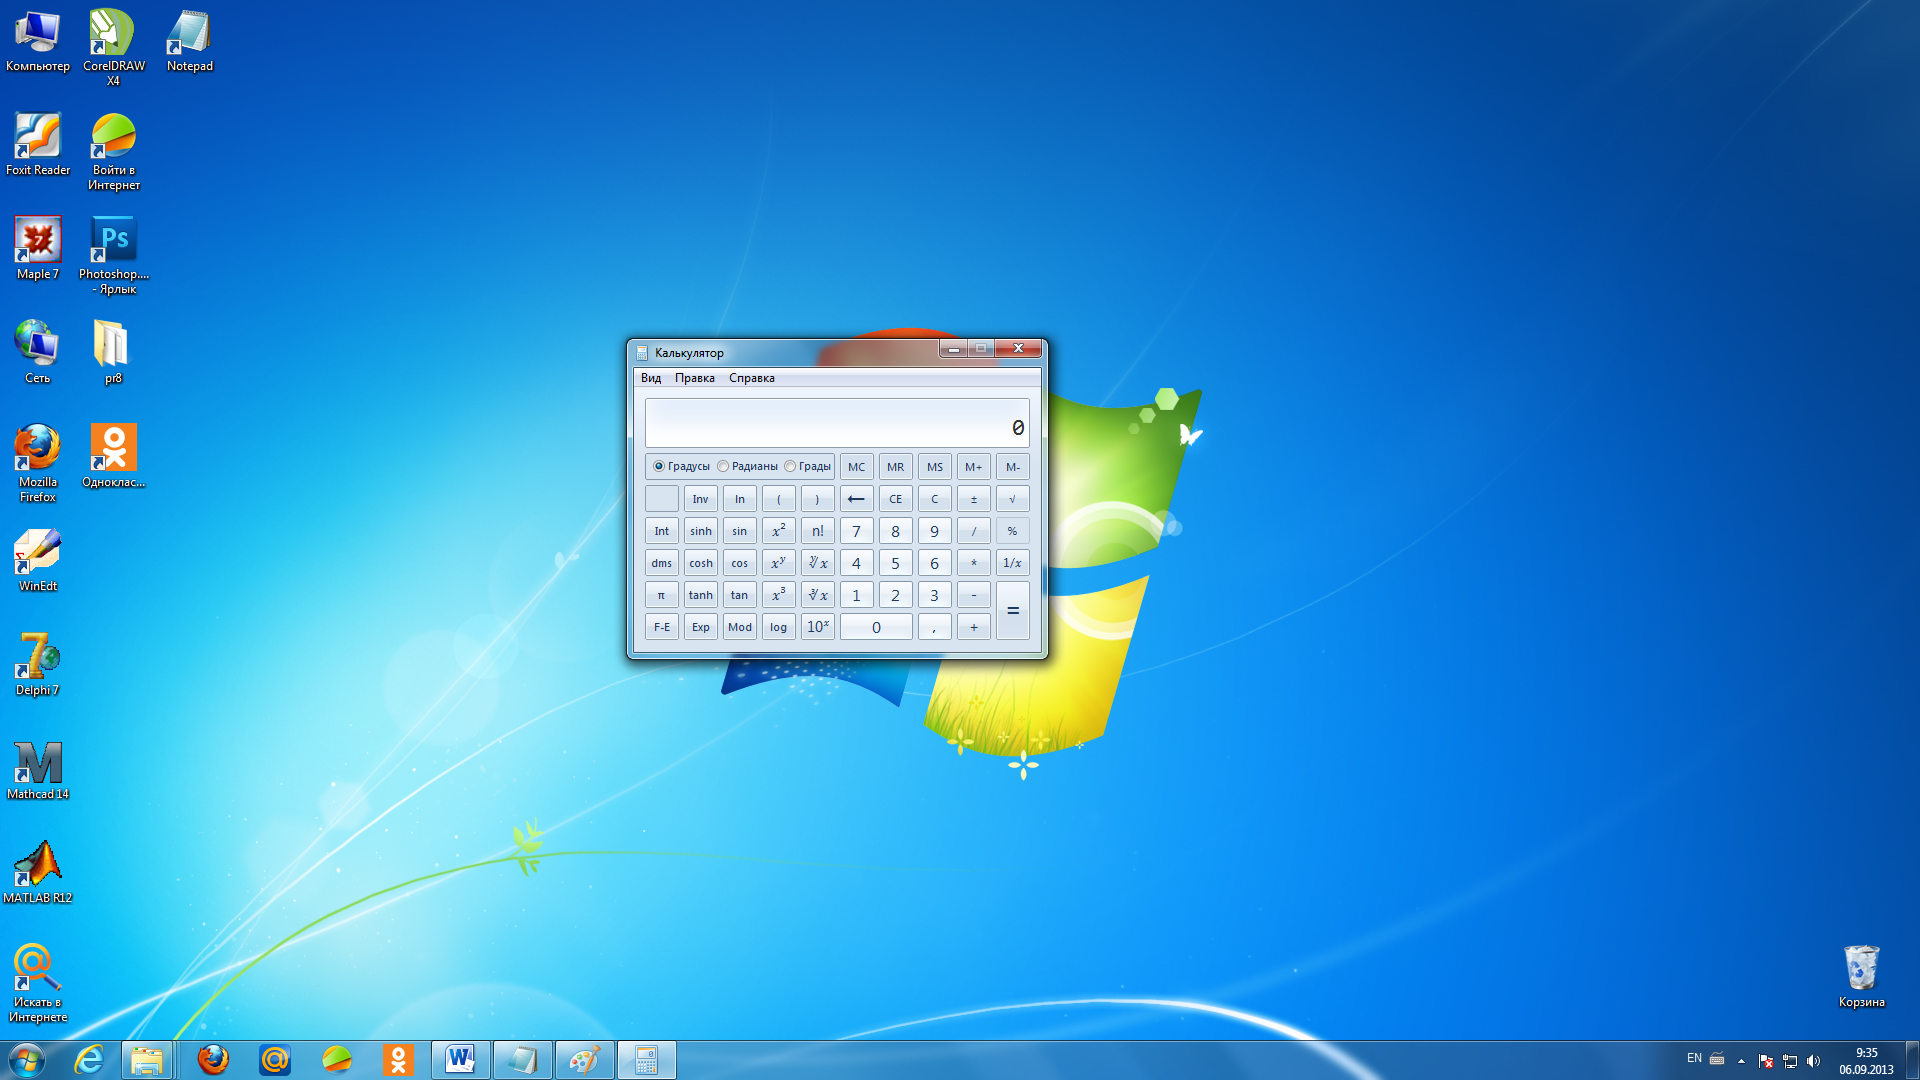Viewport: 1920px width, 1080px height.
Task: Select the Notepad desktop shortcut
Action: 189,42
